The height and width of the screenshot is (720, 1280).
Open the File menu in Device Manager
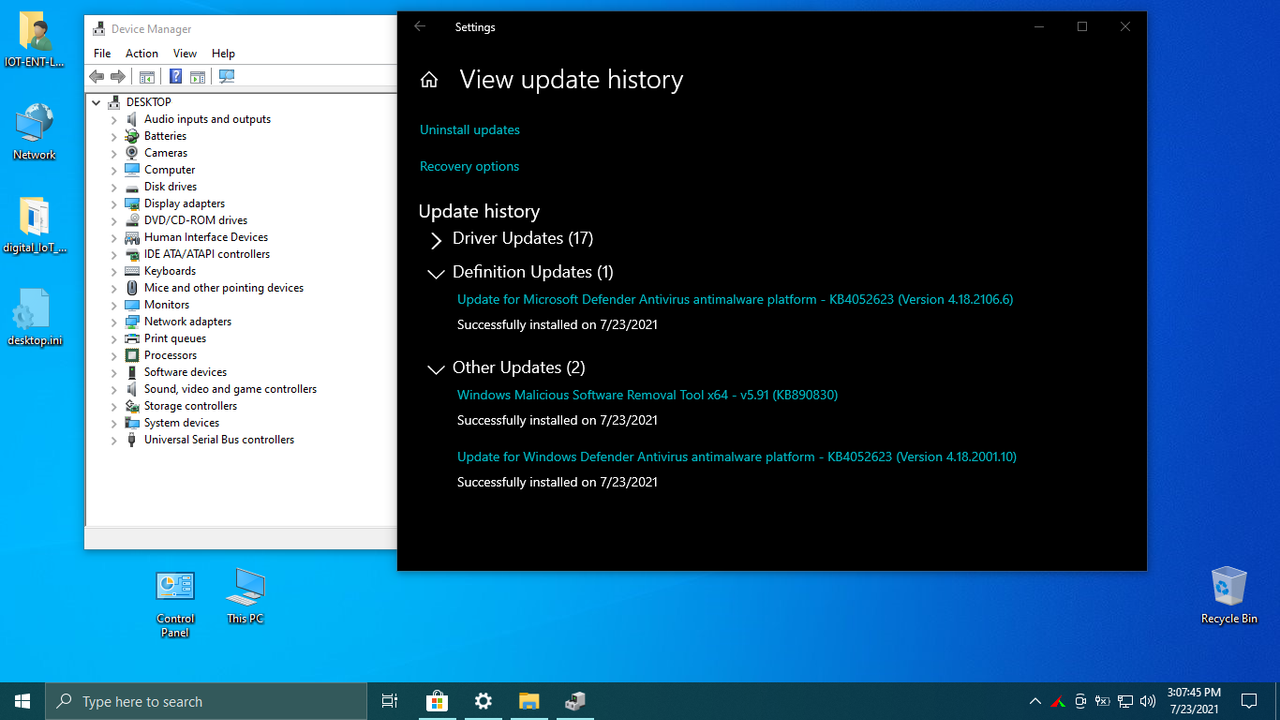tap(102, 53)
